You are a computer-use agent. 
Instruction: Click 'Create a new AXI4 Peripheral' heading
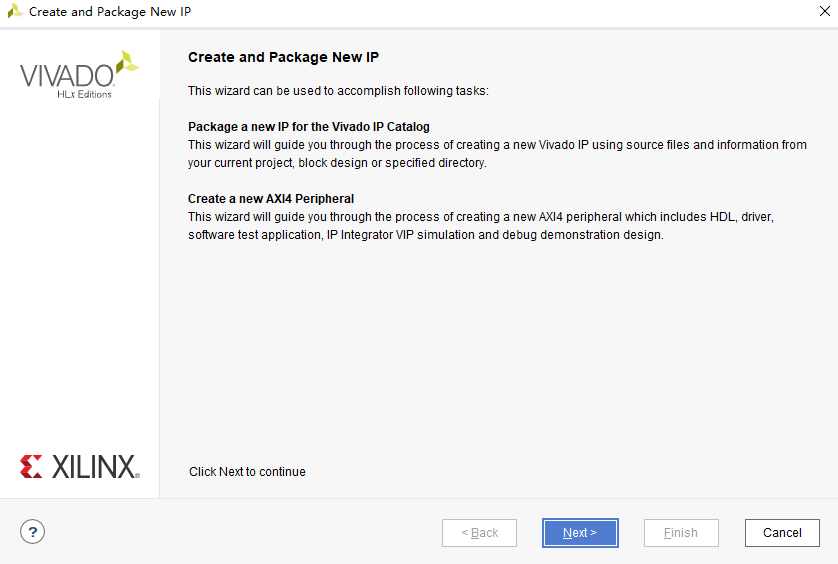click(271, 199)
